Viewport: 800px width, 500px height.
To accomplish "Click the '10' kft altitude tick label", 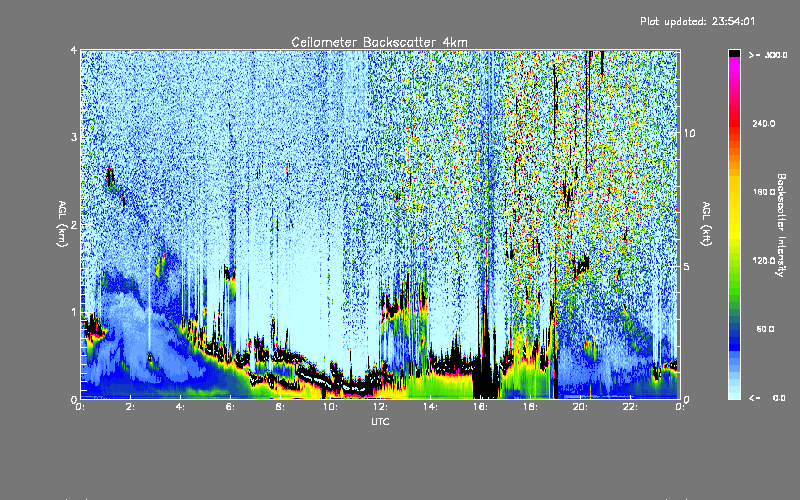I will point(689,133).
